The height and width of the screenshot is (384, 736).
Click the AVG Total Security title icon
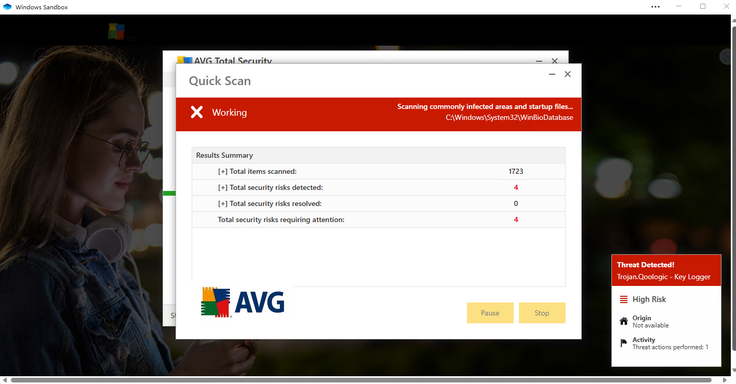pyautogui.click(x=184, y=60)
